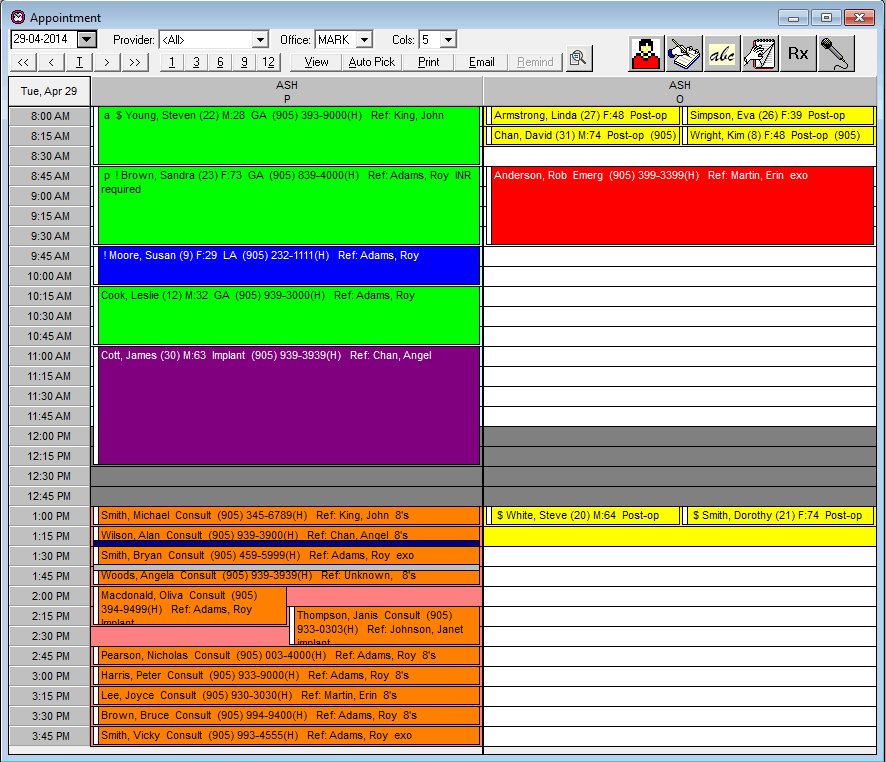886x762 pixels.
Task: Click the microphone dictation icon
Action: click(x=836, y=54)
